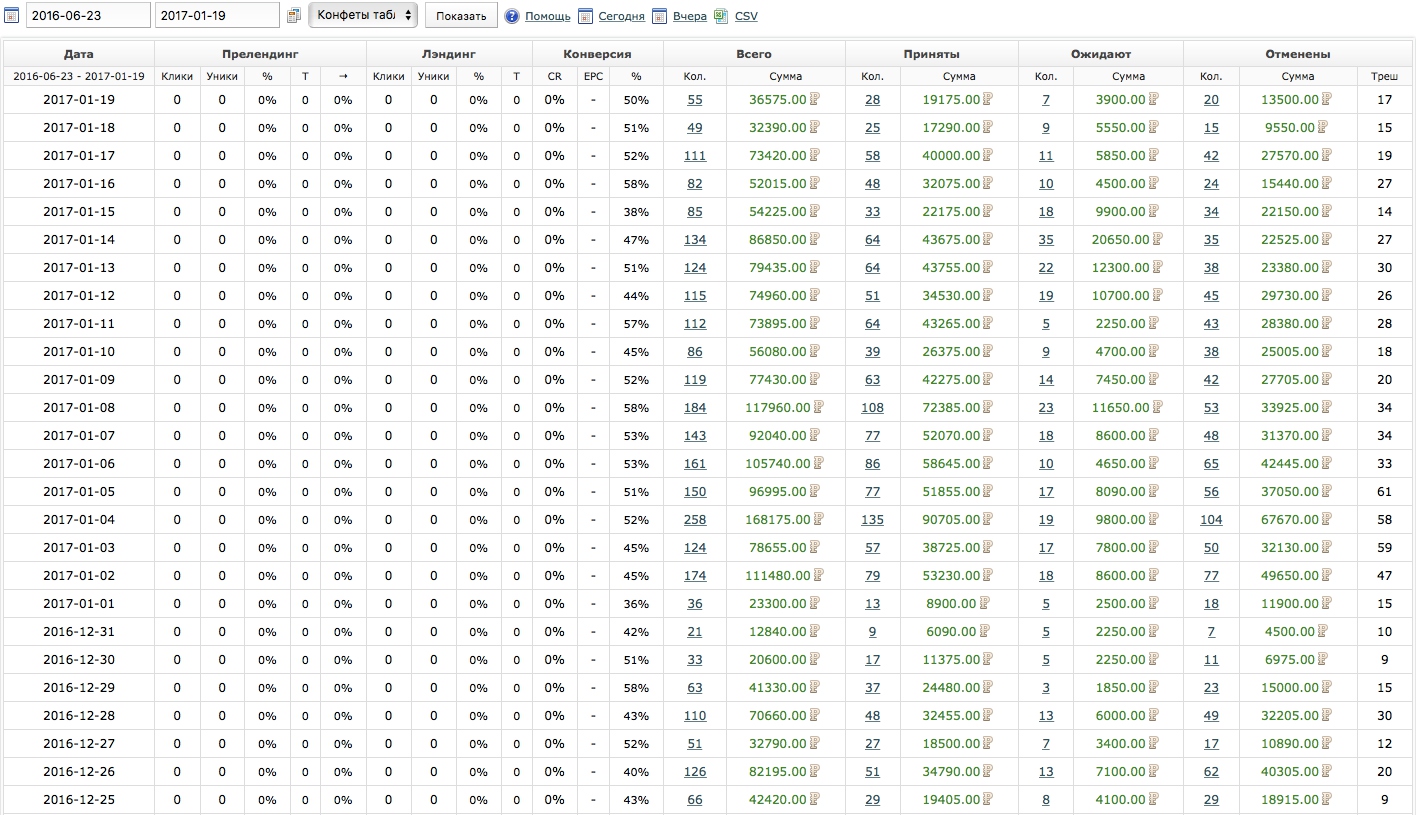The image size is (1416, 815).
Task: Open total orders count 86 for 2017-01-10
Action: pyautogui.click(x=695, y=352)
